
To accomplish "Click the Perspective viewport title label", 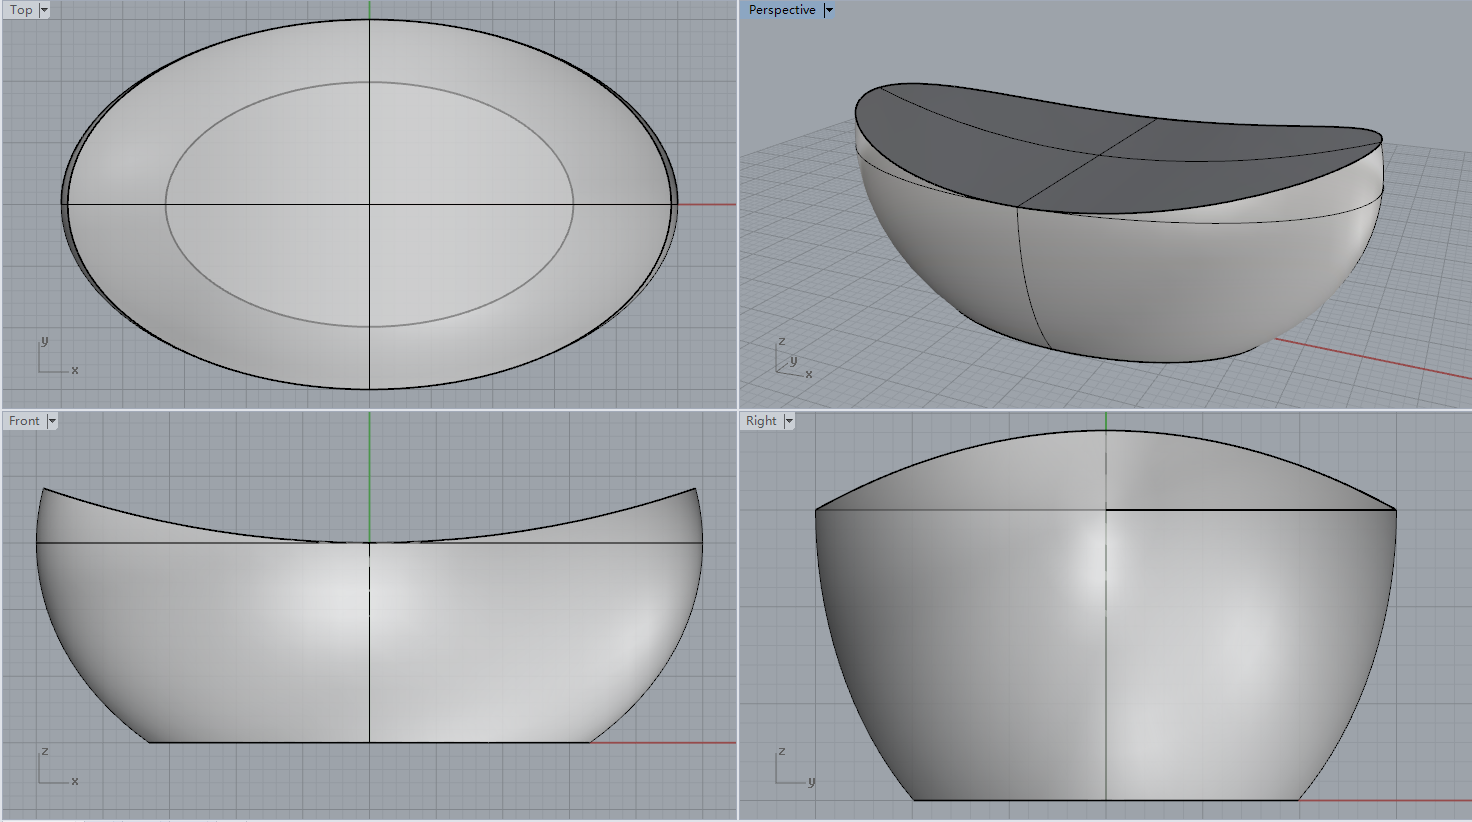I will (x=781, y=10).
